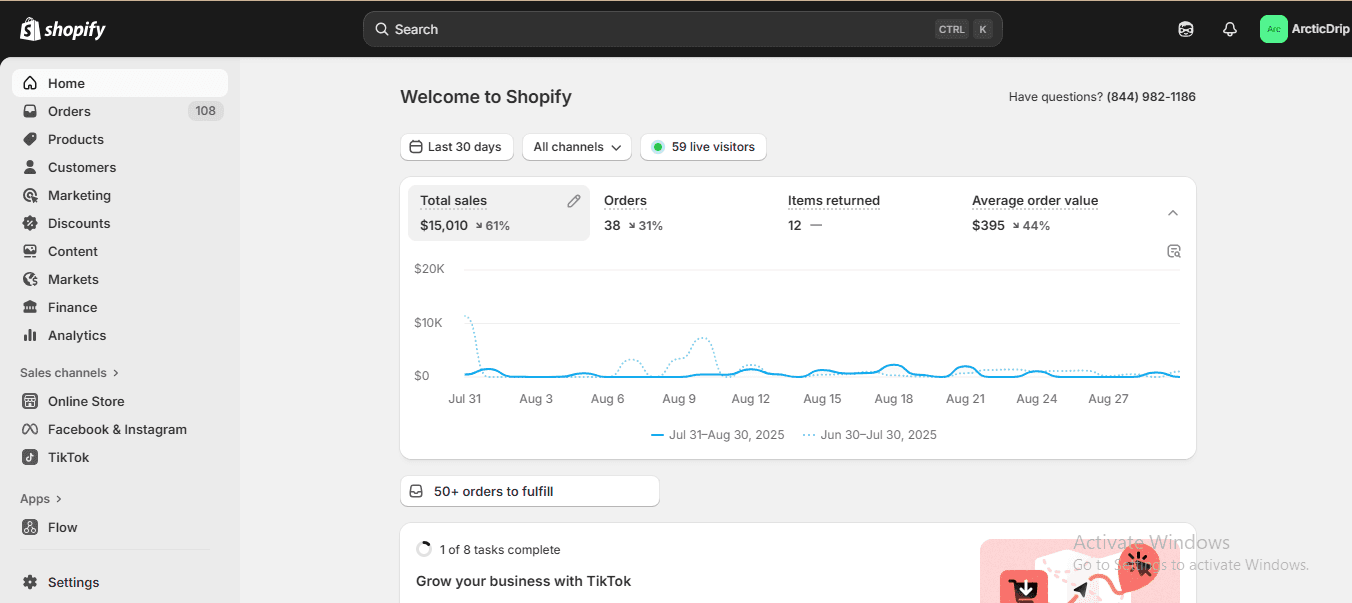Expand the Apps section
Viewport: 1352px width, 603px height.
pos(41,499)
